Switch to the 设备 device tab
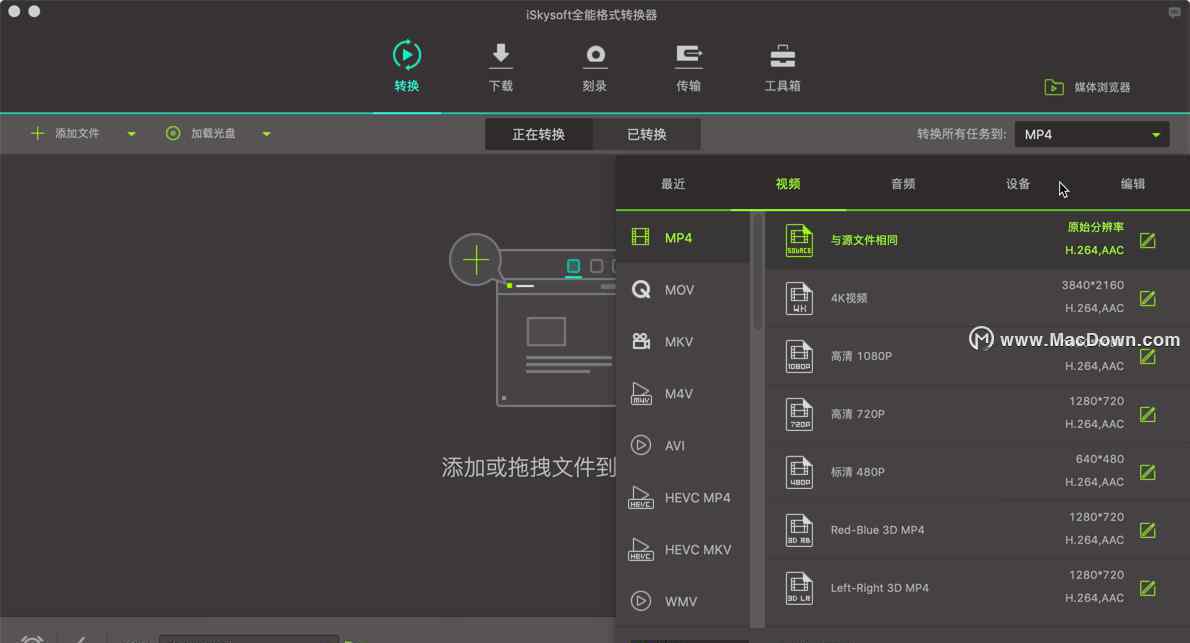The height and width of the screenshot is (643, 1190). 1018,184
